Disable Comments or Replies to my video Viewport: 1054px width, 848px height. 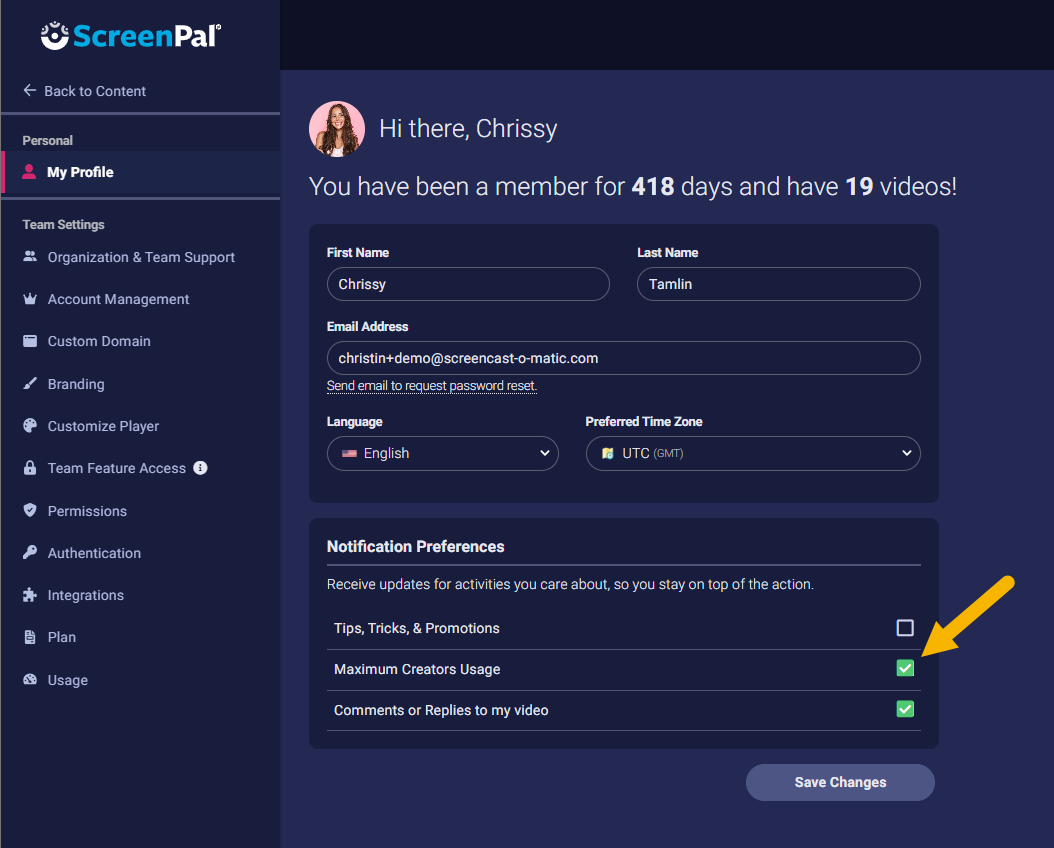coord(905,709)
